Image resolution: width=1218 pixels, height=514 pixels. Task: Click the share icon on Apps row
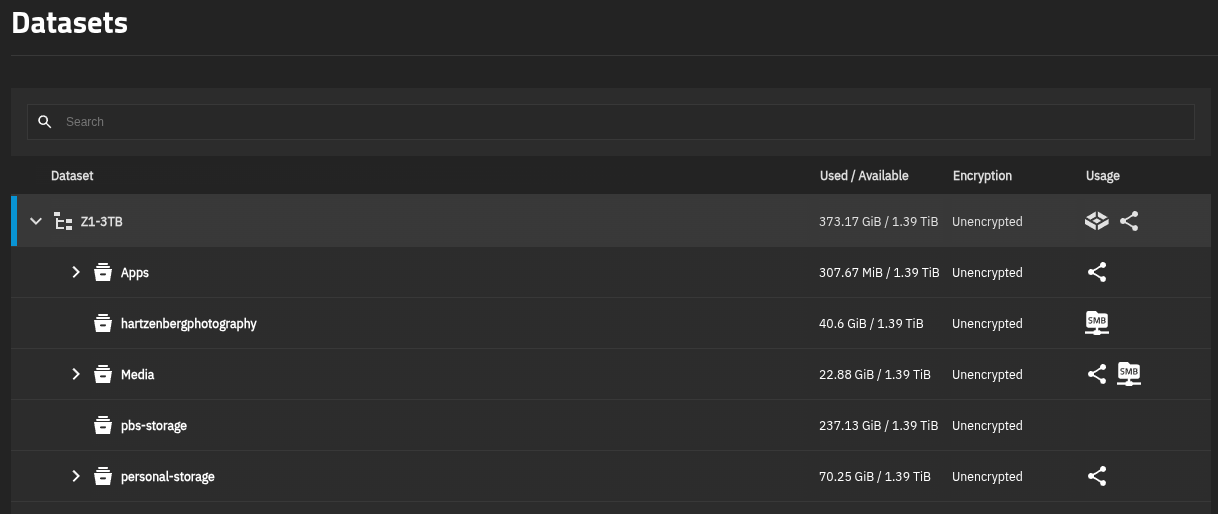point(1097,272)
